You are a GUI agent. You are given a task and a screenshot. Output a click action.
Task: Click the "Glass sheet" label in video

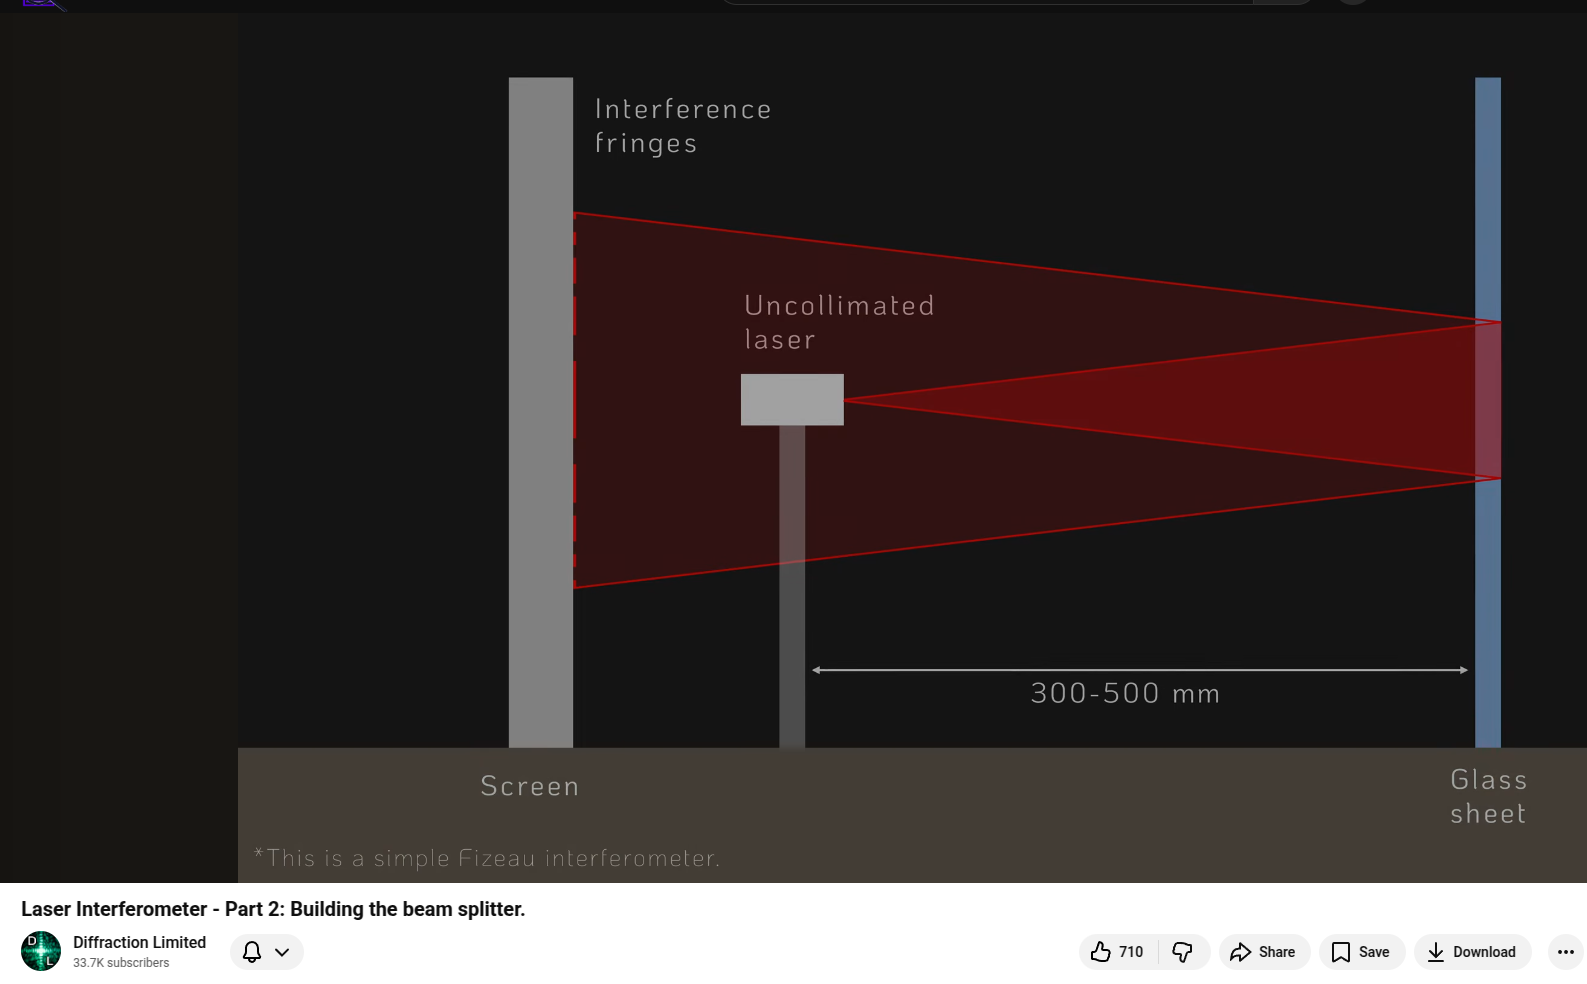coord(1488,796)
